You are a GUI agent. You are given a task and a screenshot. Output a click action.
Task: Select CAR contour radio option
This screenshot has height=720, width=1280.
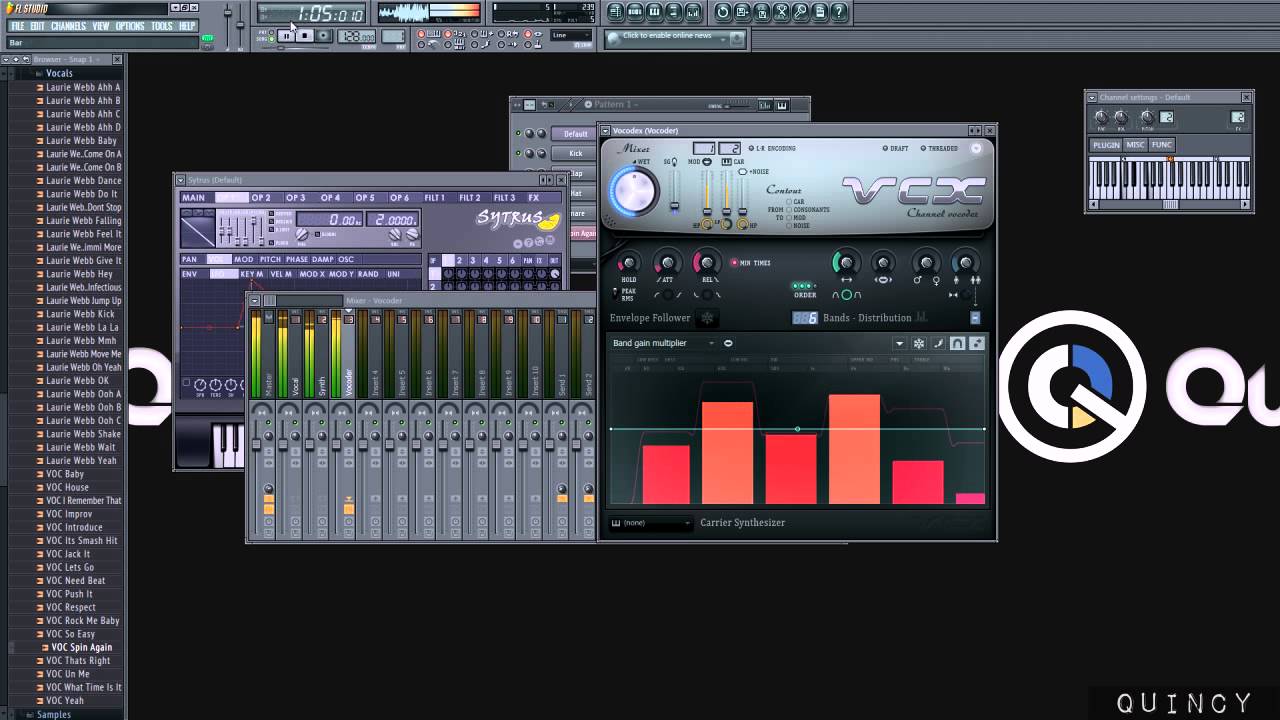789,202
